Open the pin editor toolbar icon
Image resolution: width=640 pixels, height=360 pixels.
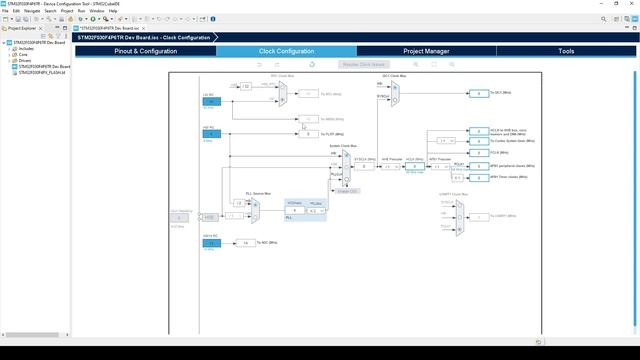point(203,19)
